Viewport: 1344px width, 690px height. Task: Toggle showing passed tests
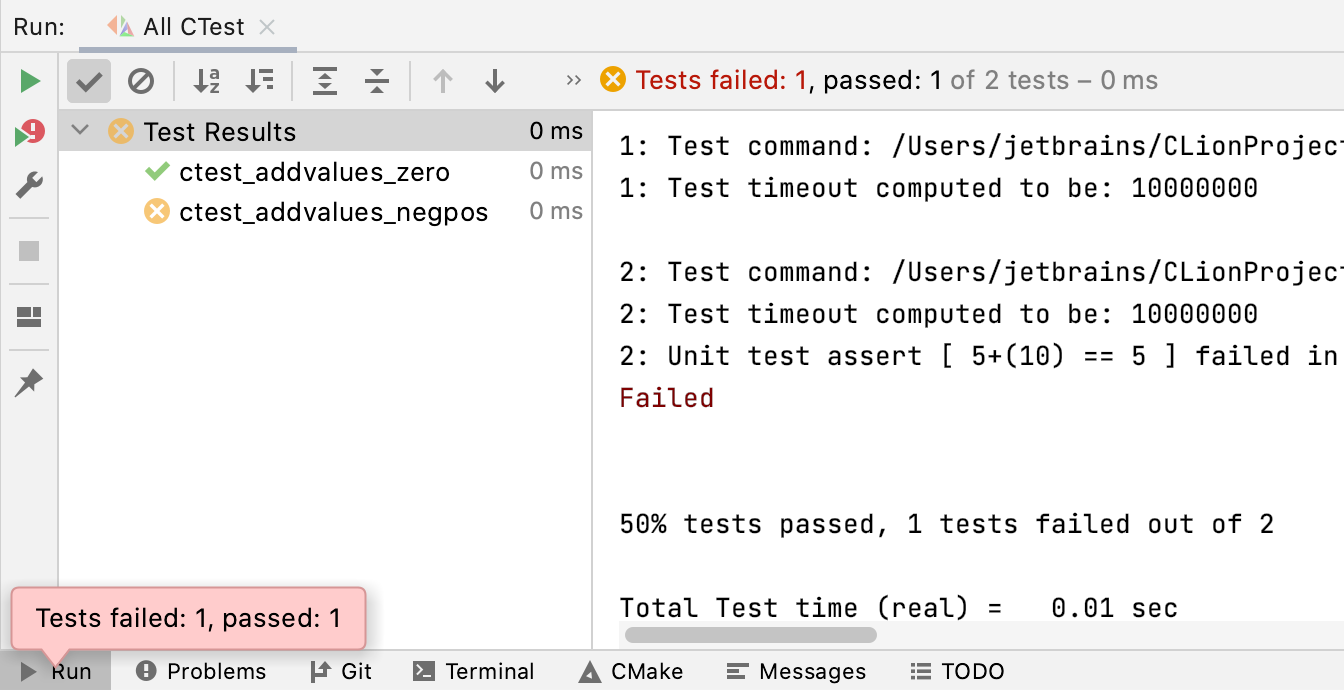pos(88,81)
